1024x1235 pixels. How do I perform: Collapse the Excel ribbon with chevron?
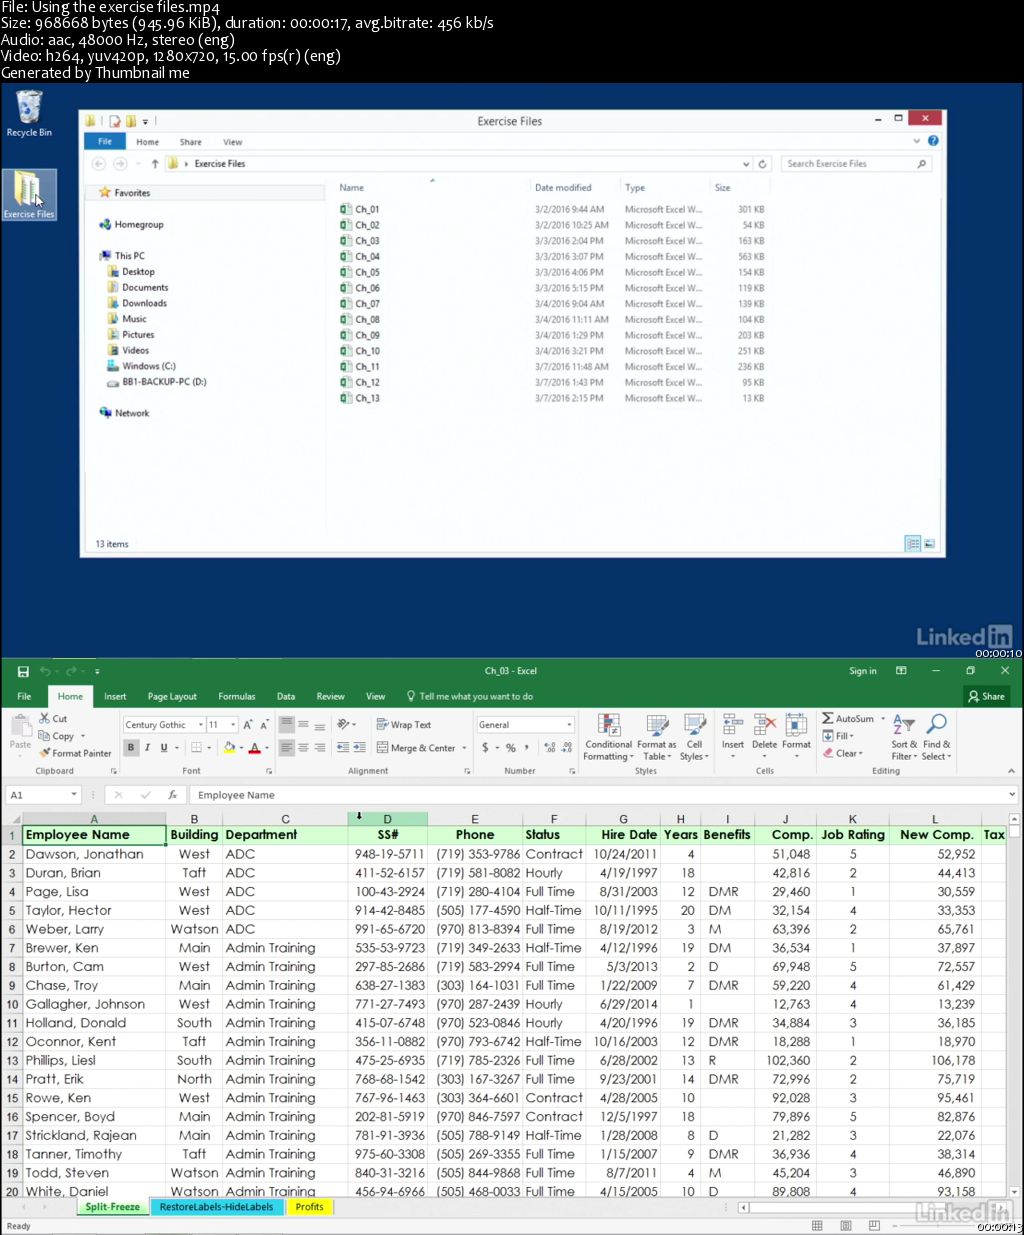1011,771
